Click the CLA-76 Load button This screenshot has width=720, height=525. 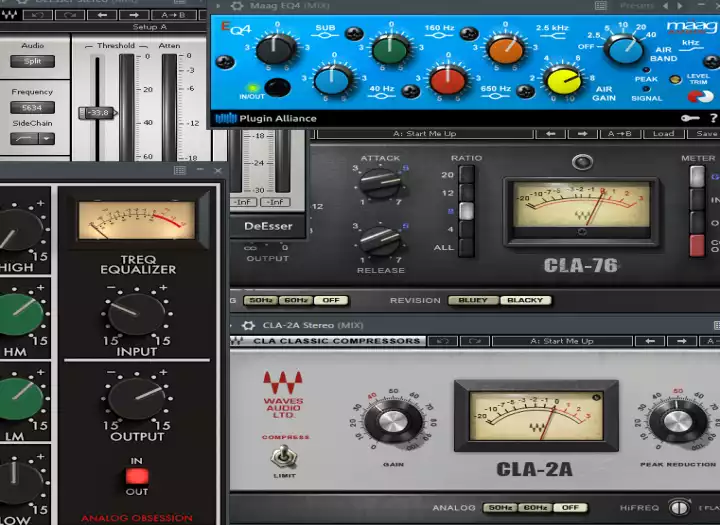point(663,134)
